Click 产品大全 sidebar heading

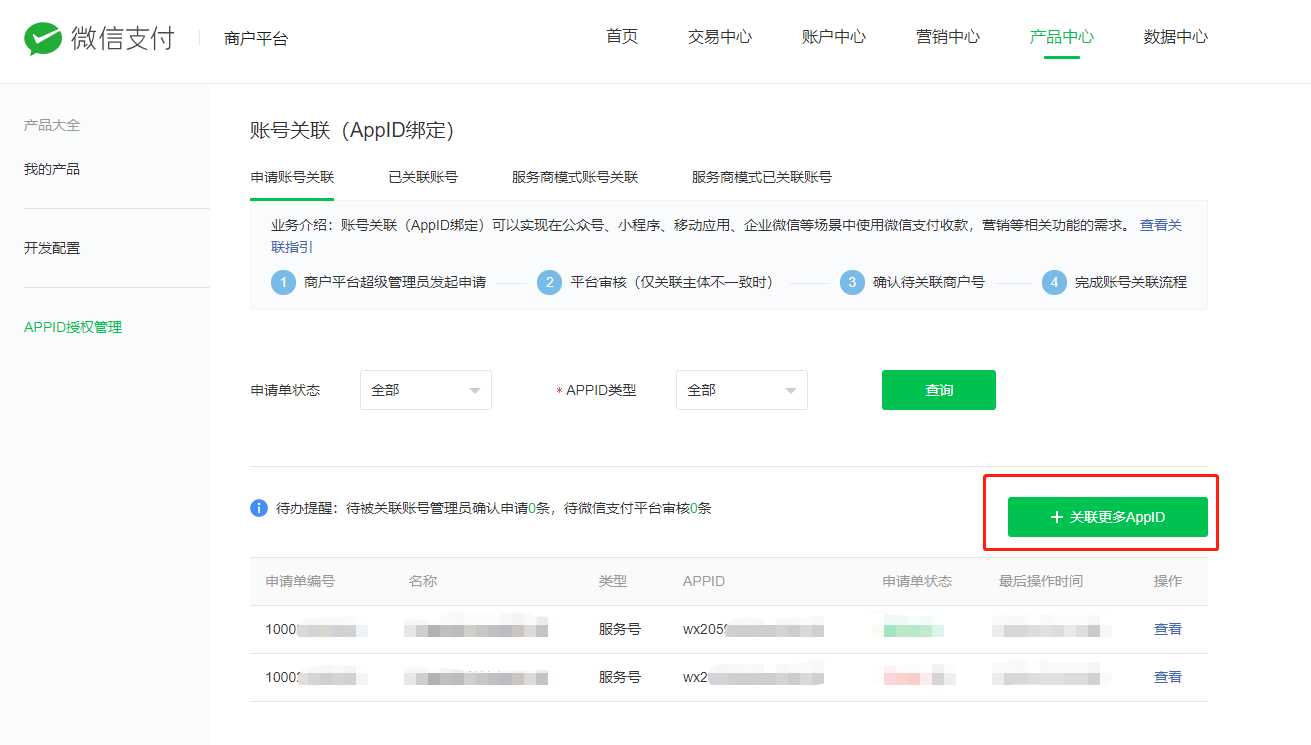(x=52, y=125)
